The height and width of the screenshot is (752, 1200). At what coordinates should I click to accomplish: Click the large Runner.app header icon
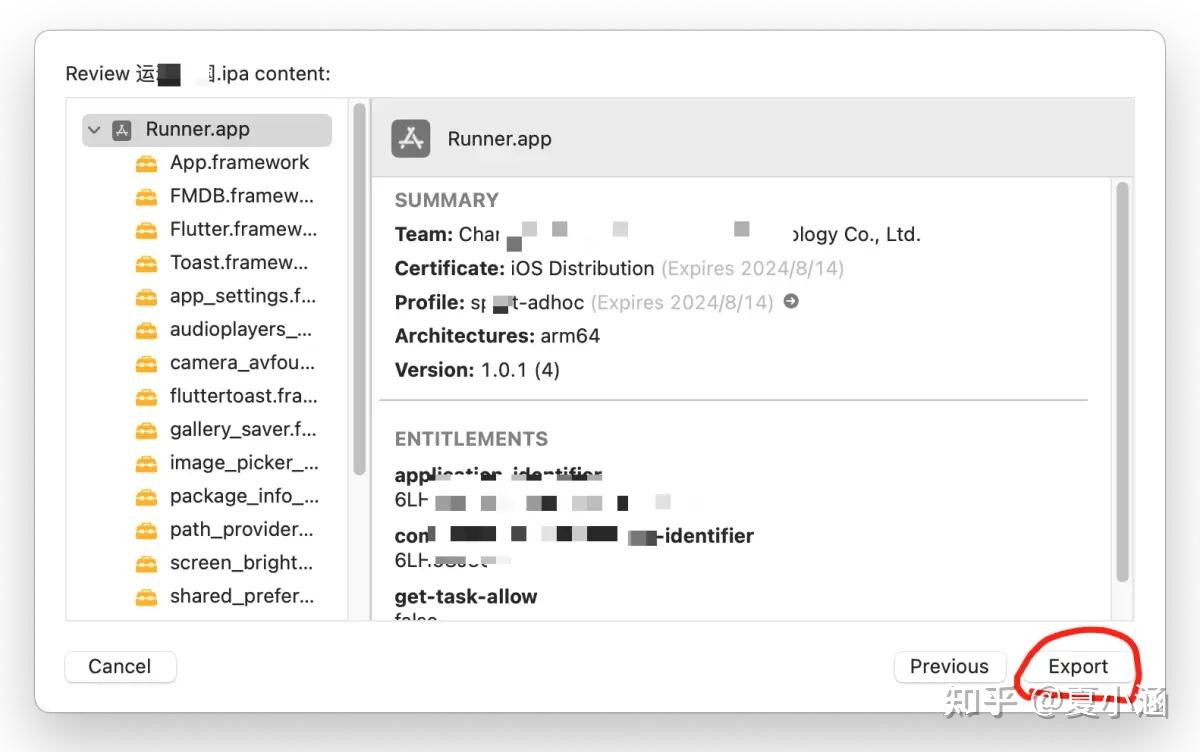(411, 138)
